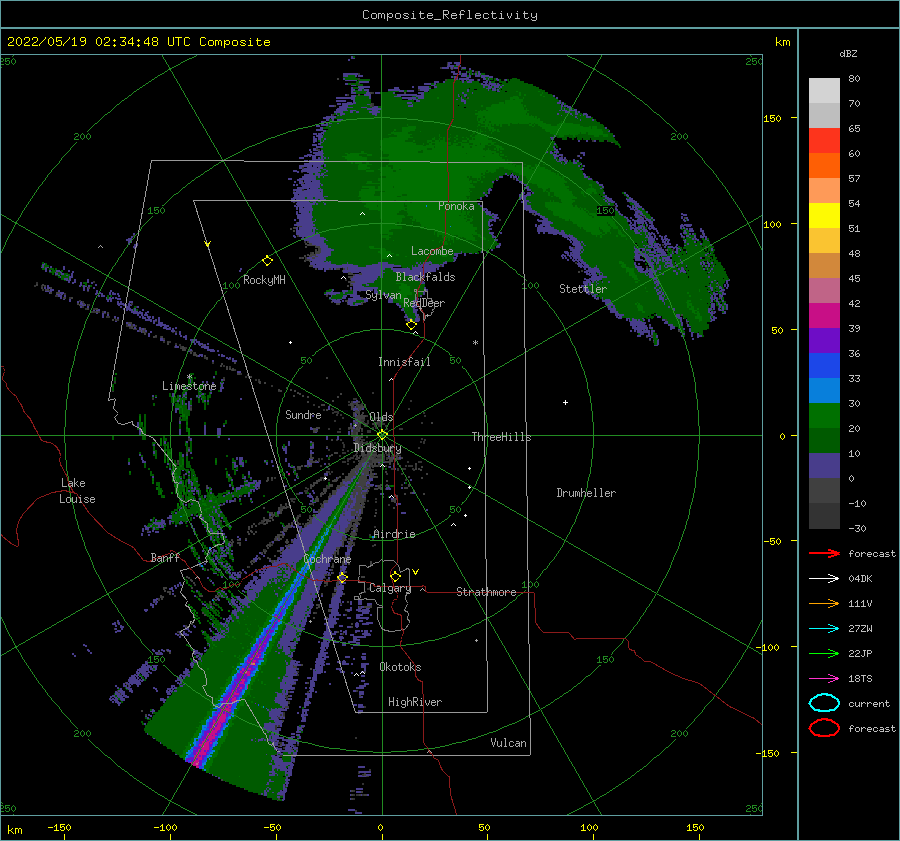This screenshot has height=841, width=900.
Task: Pick the light gray 70-80 dBZ swatch
Action: (x=824, y=91)
